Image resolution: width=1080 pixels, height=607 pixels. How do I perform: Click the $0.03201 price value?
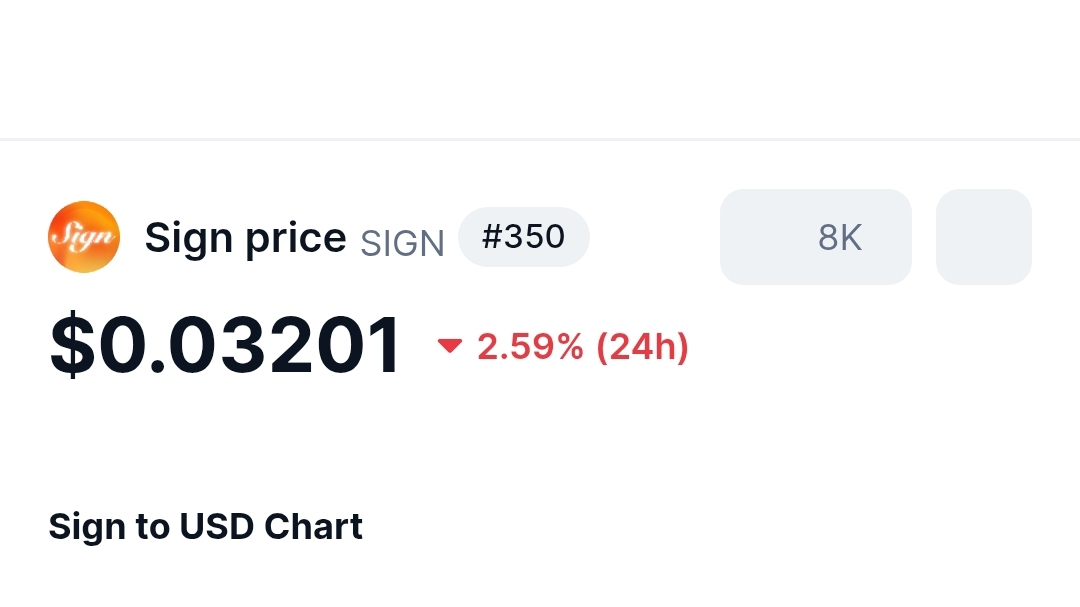pos(226,346)
